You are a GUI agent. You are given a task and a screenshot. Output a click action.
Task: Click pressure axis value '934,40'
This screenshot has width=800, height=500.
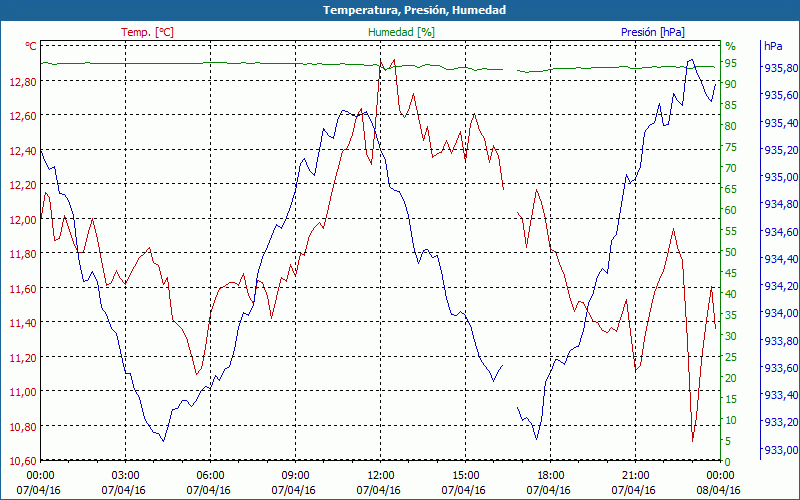tap(781, 259)
